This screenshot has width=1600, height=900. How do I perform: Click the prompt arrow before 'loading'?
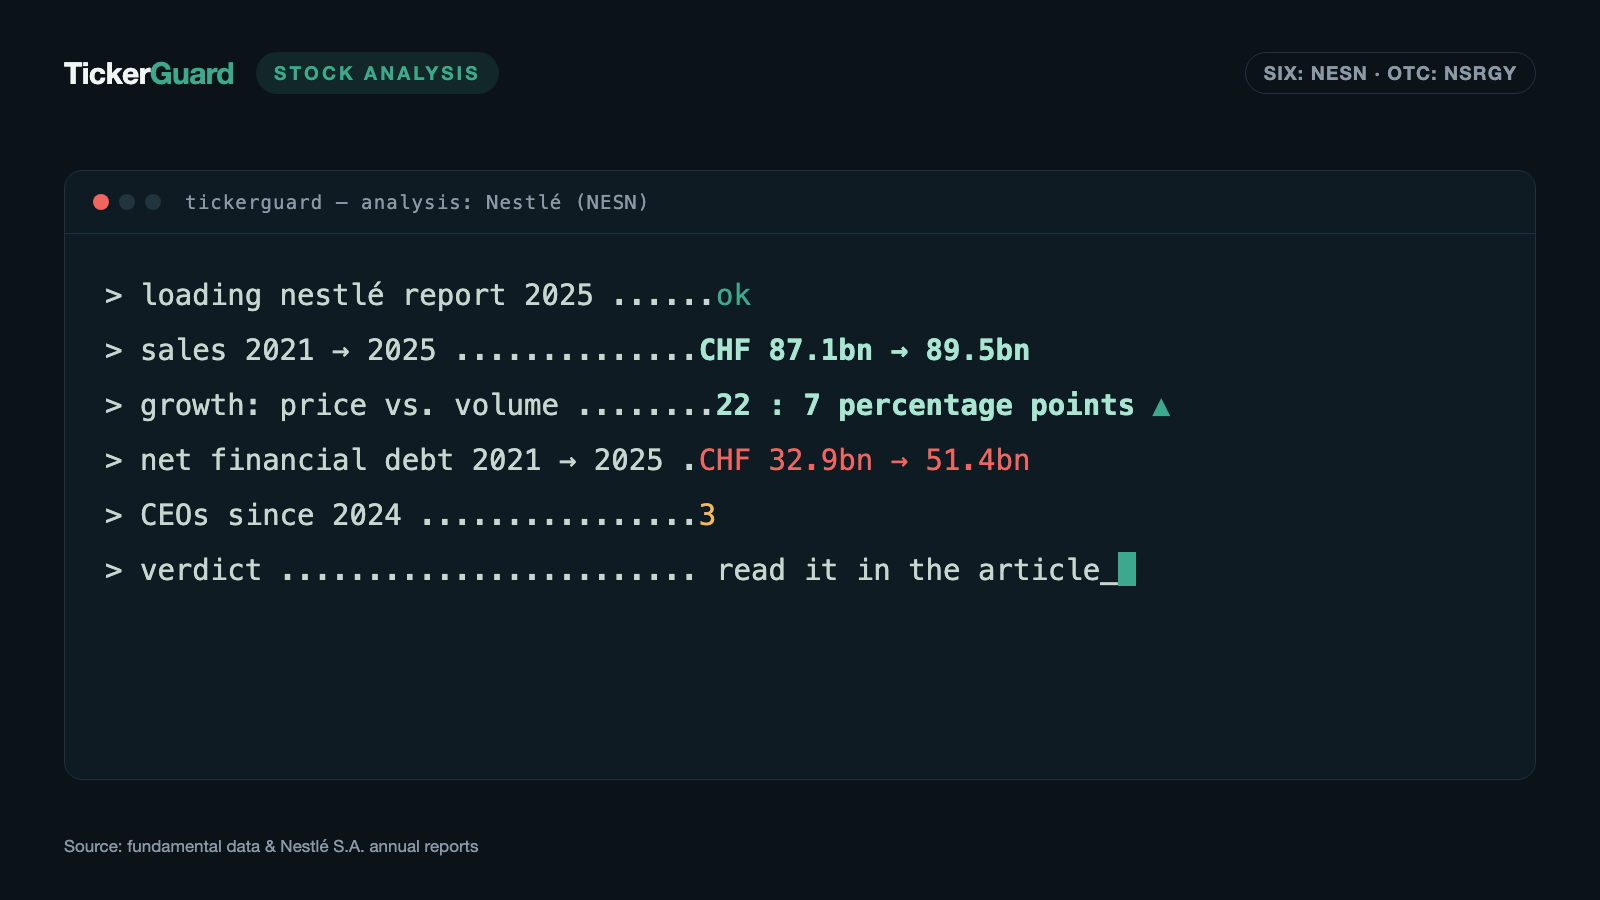pyautogui.click(x=114, y=296)
